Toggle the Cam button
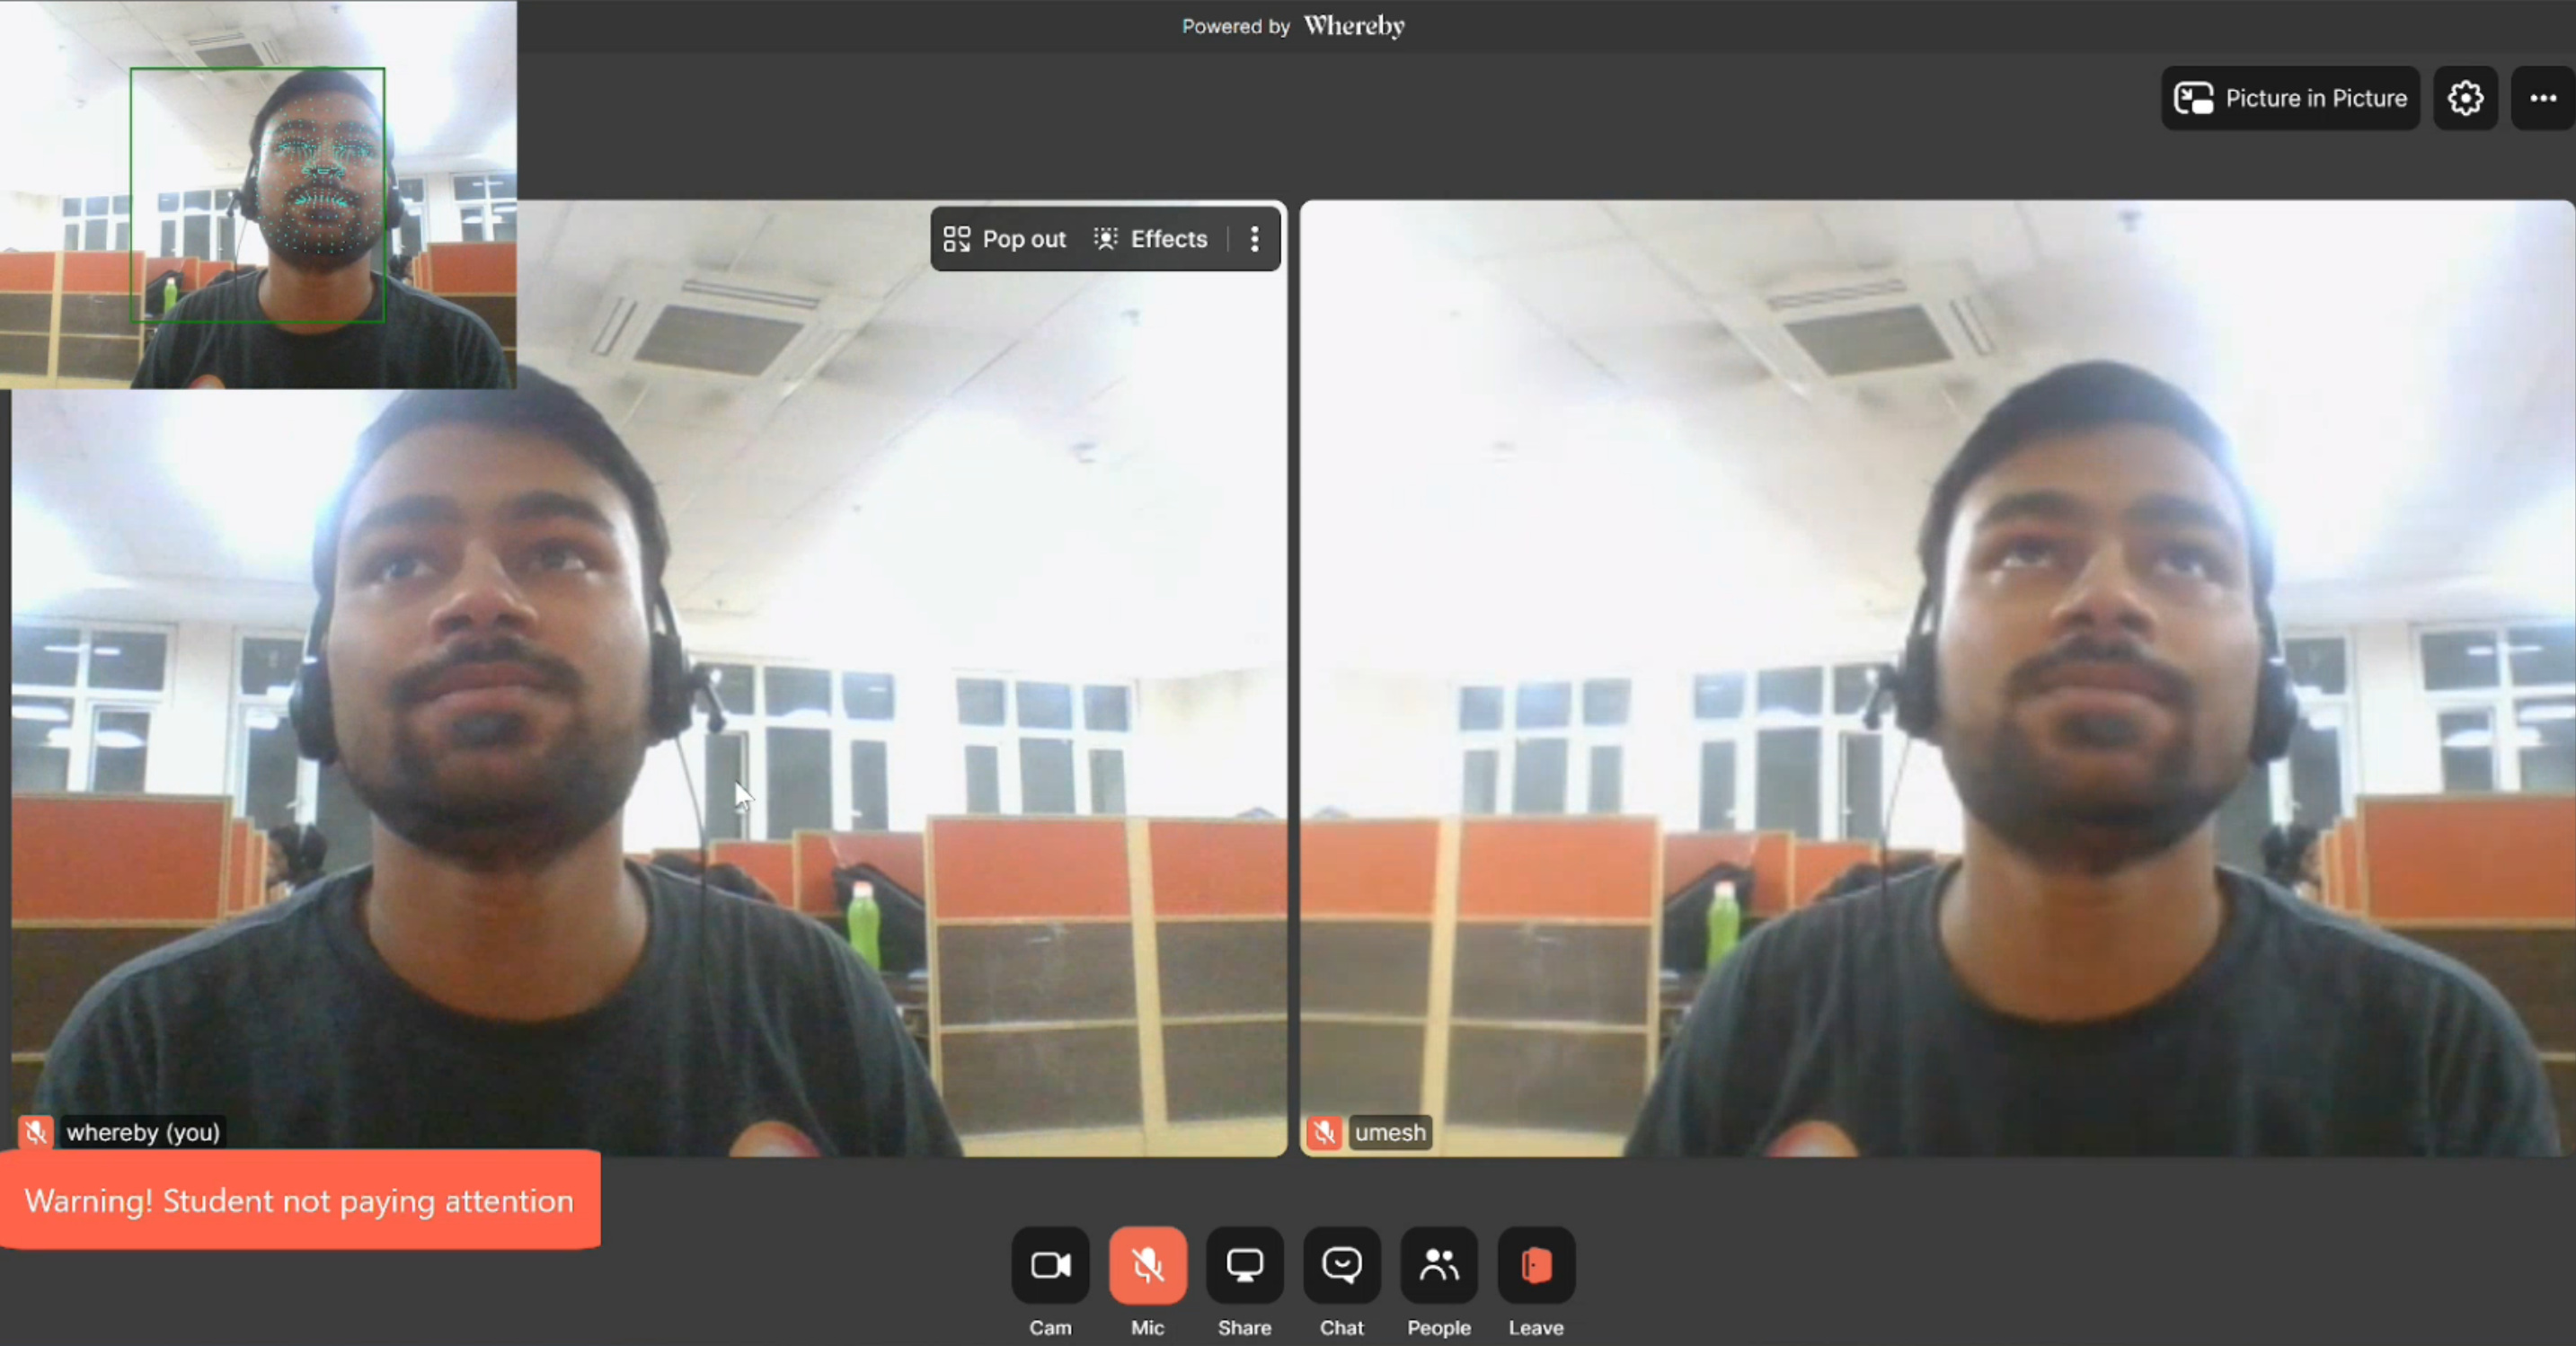This screenshot has height=1346, width=2576. coord(1050,1266)
